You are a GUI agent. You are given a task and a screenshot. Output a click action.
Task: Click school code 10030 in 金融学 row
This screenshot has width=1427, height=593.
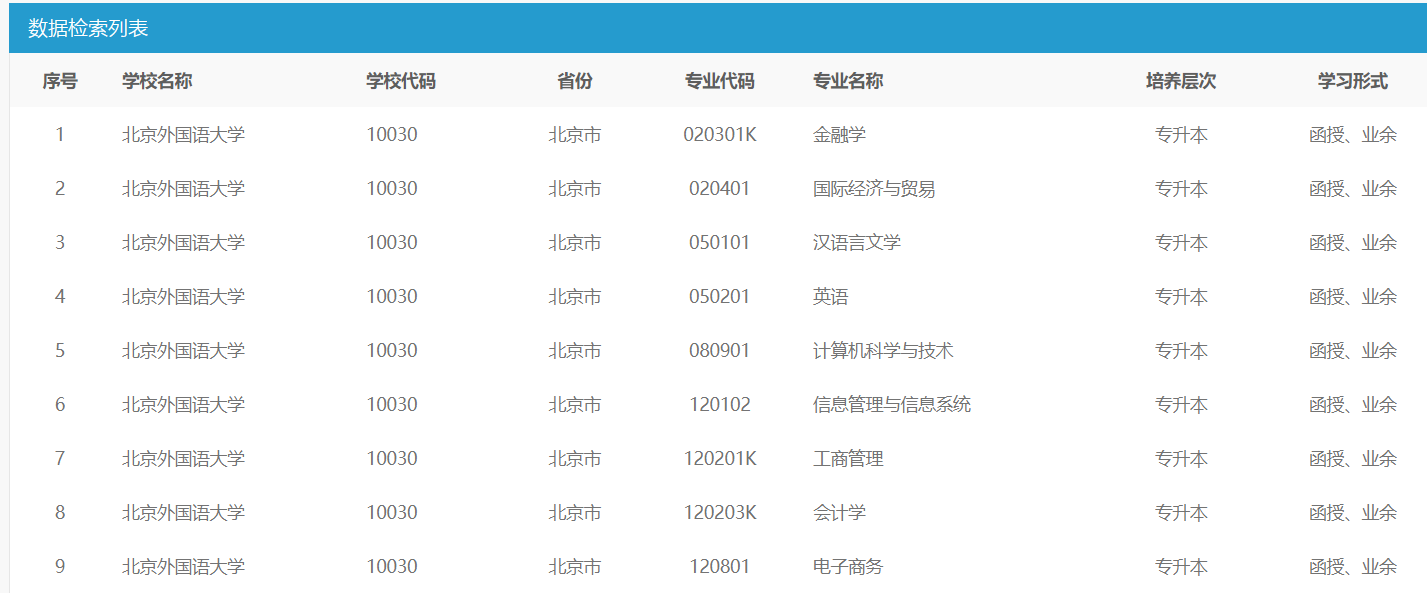point(392,135)
